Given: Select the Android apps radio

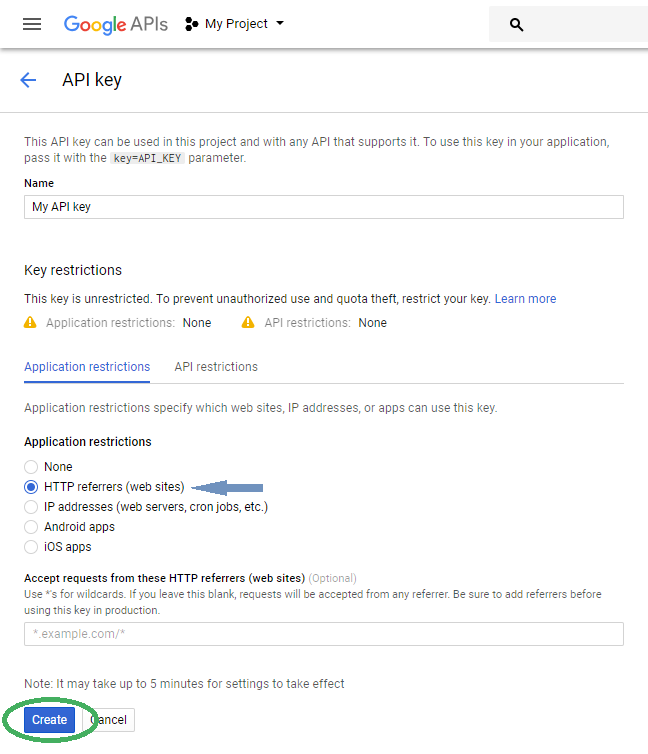Looking at the screenshot, I should (x=31, y=527).
